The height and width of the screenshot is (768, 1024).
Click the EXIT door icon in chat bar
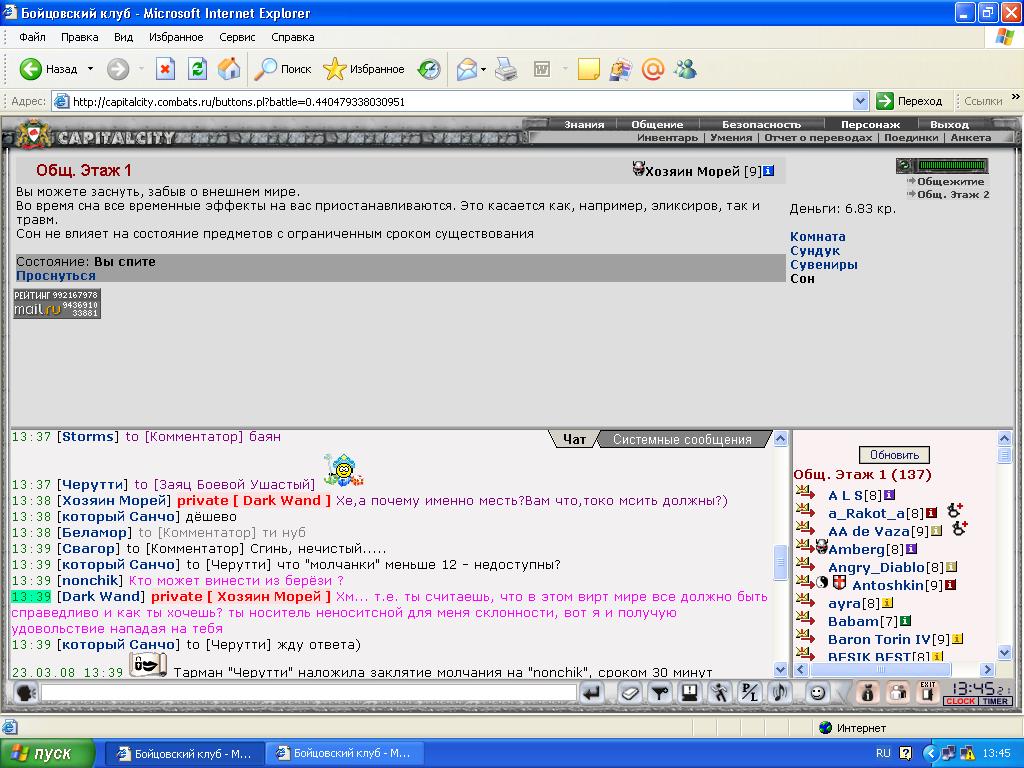tap(927, 692)
